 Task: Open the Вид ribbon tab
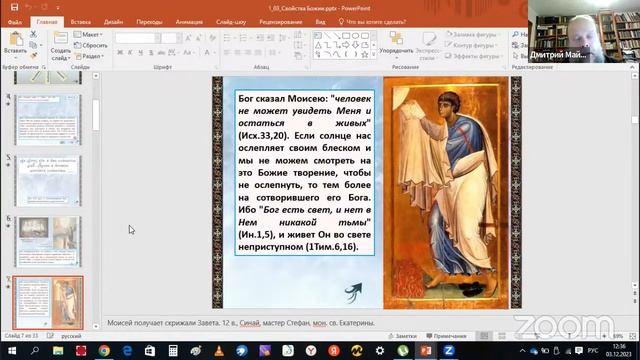point(320,22)
